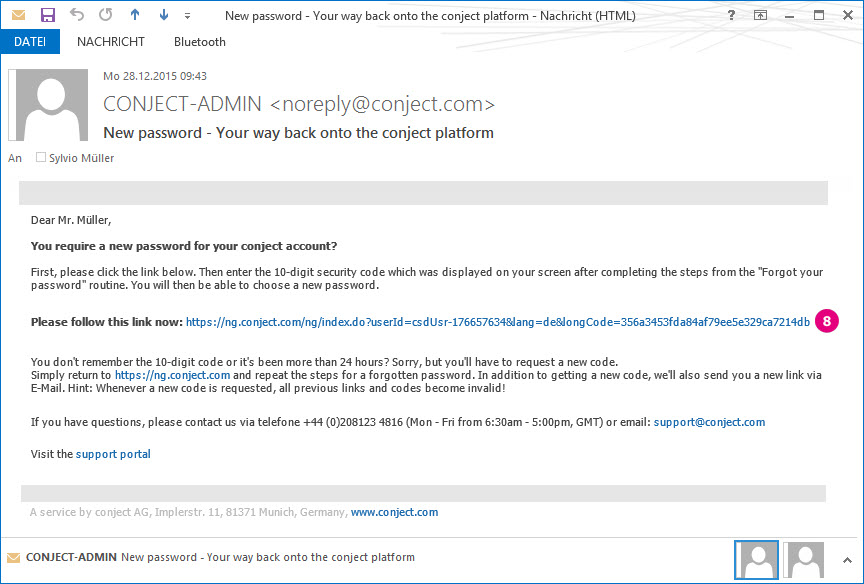Viewport: 864px width, 584px height.
Task: Maximize the message window
Action: (819, 15)
